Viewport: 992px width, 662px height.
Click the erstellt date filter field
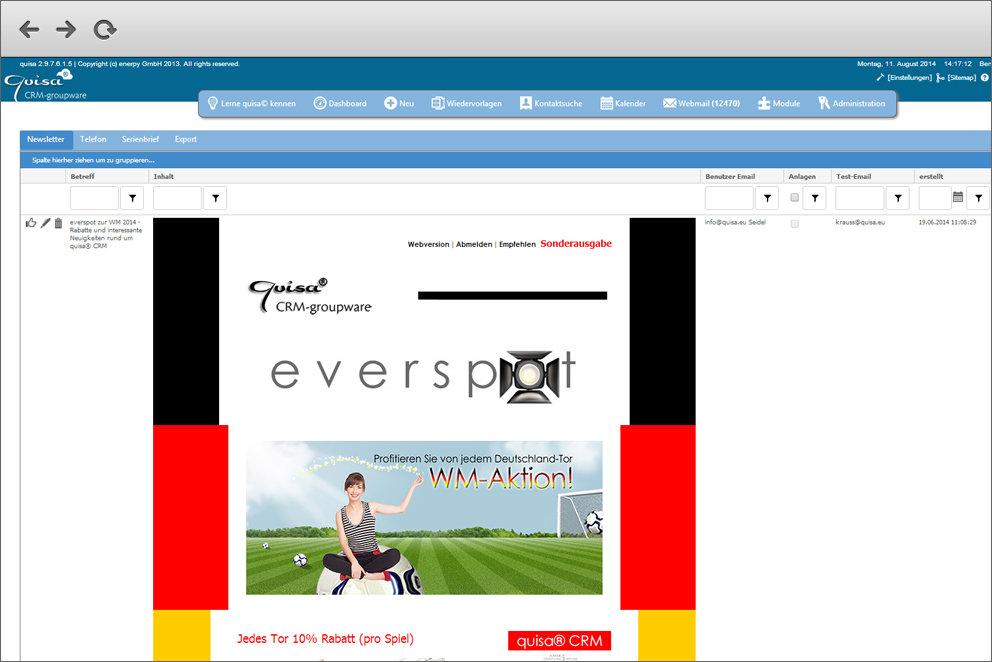pos(935,198)
